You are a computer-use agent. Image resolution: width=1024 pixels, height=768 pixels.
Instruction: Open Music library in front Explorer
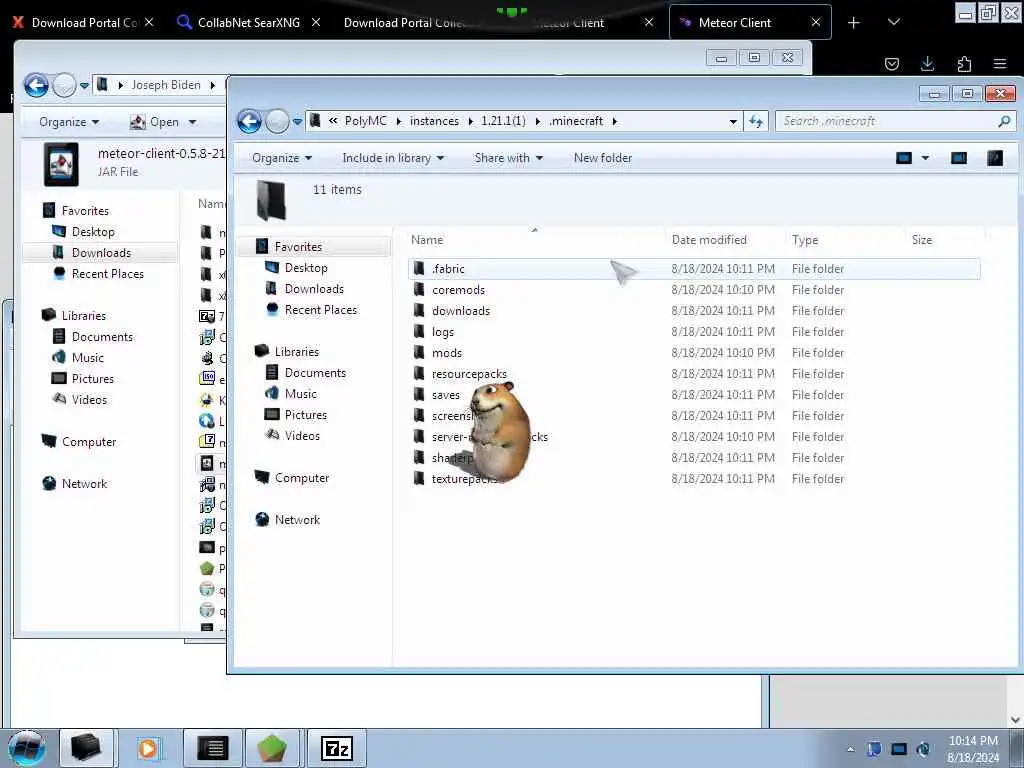[300, 393]
